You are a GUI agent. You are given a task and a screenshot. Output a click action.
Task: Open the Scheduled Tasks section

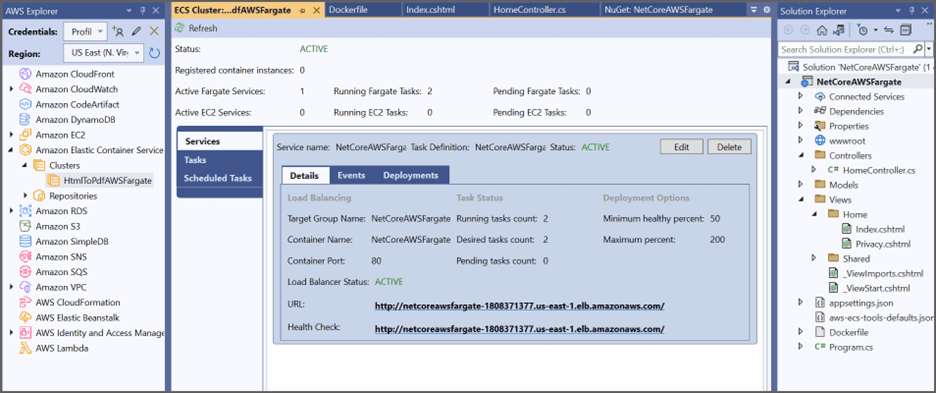tap(220, 178)
